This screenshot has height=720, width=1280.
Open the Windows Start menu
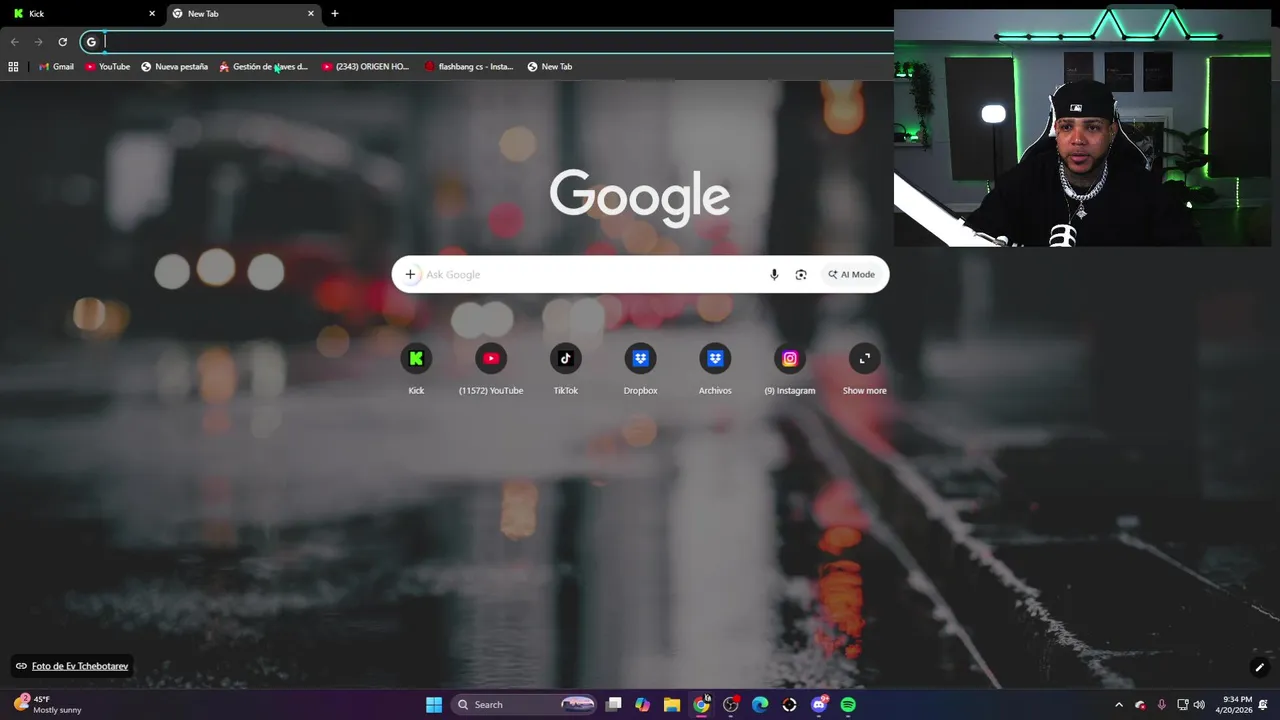click(434, 705)
